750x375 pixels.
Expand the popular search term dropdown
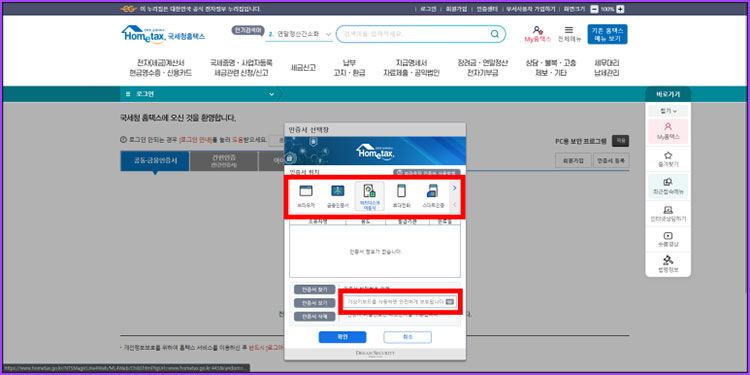(x=329, y=34)
